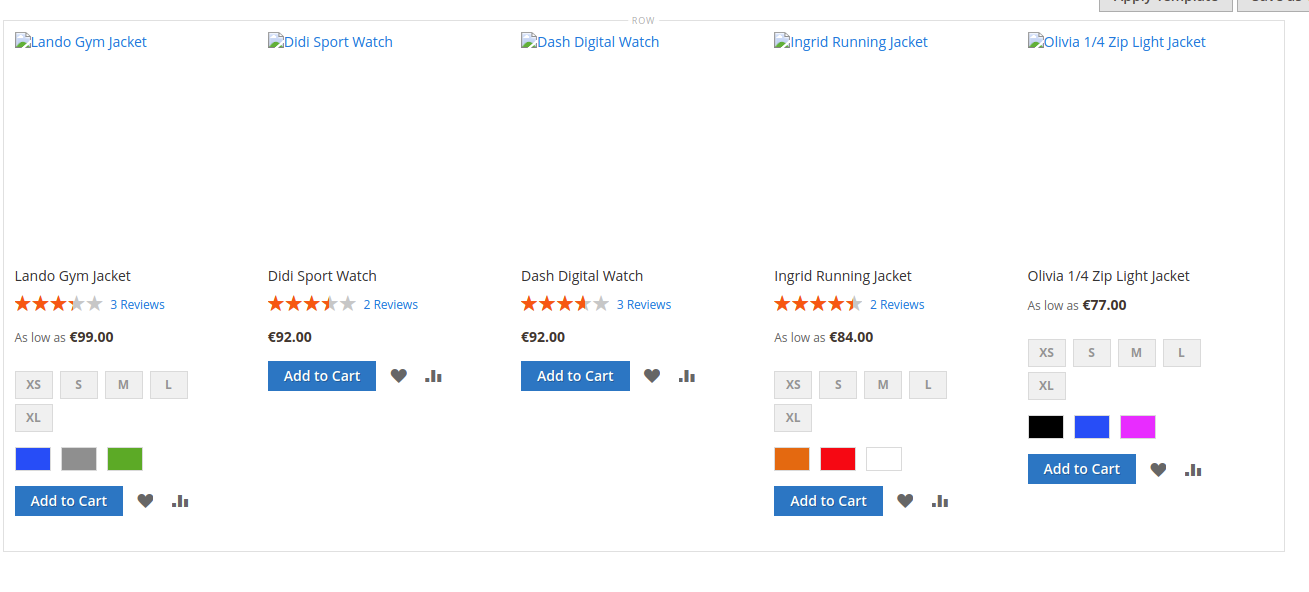
Task: Open the Ingrid Running Jacket product page
Action: click(x=842, y=275)
